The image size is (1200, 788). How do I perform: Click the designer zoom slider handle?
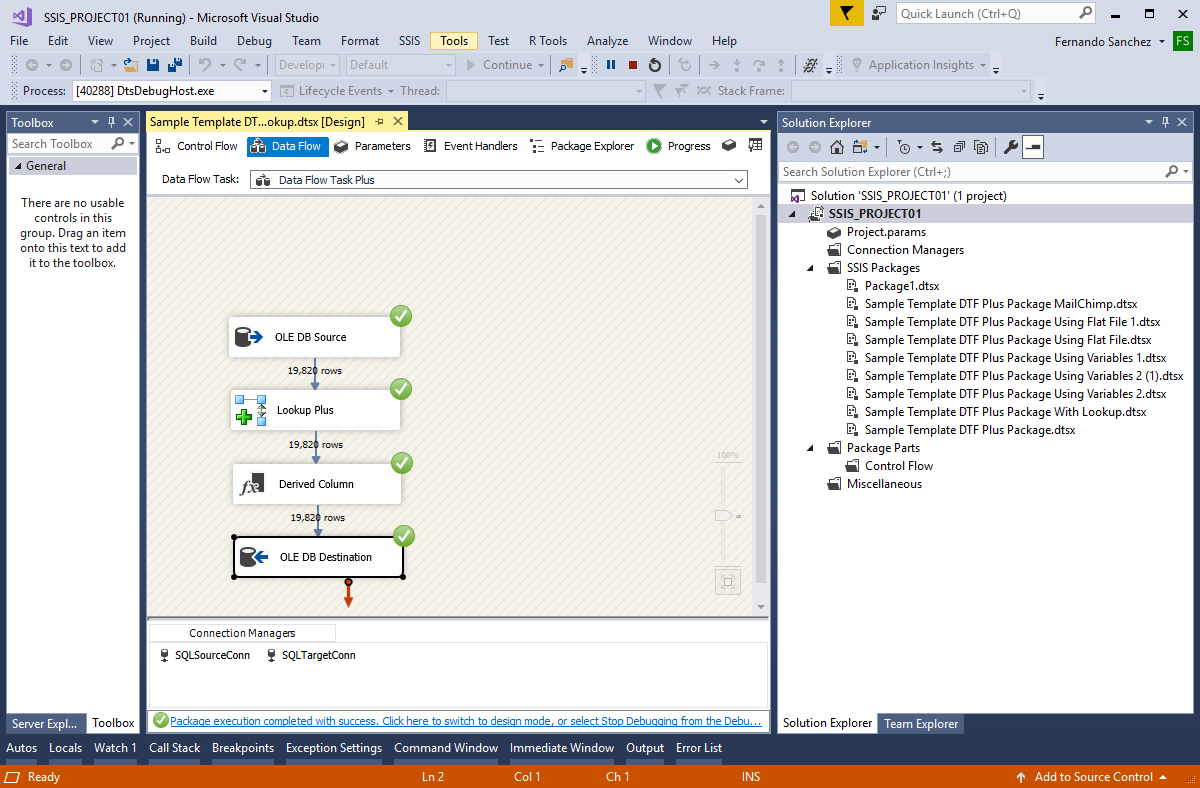pos(724,516)
